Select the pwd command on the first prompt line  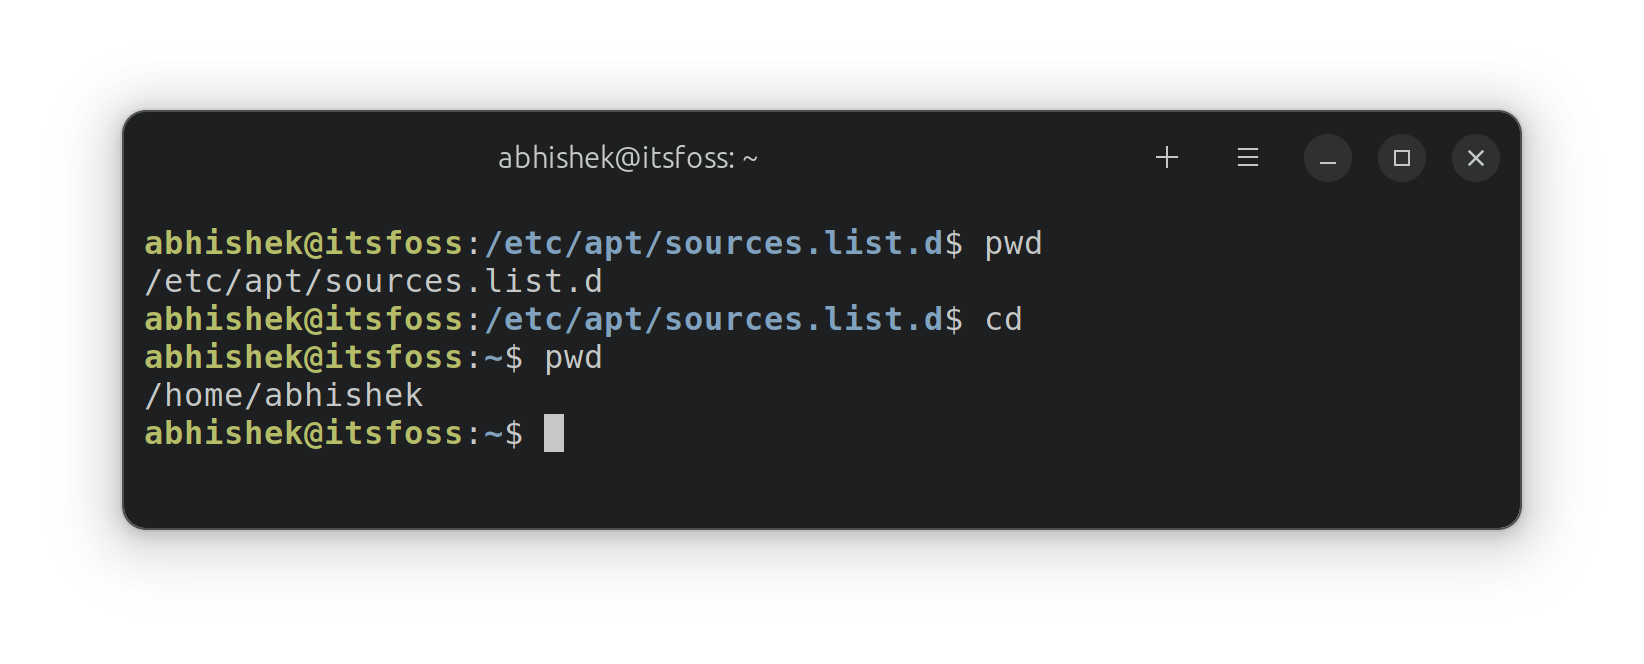[x=1012, y=242]
